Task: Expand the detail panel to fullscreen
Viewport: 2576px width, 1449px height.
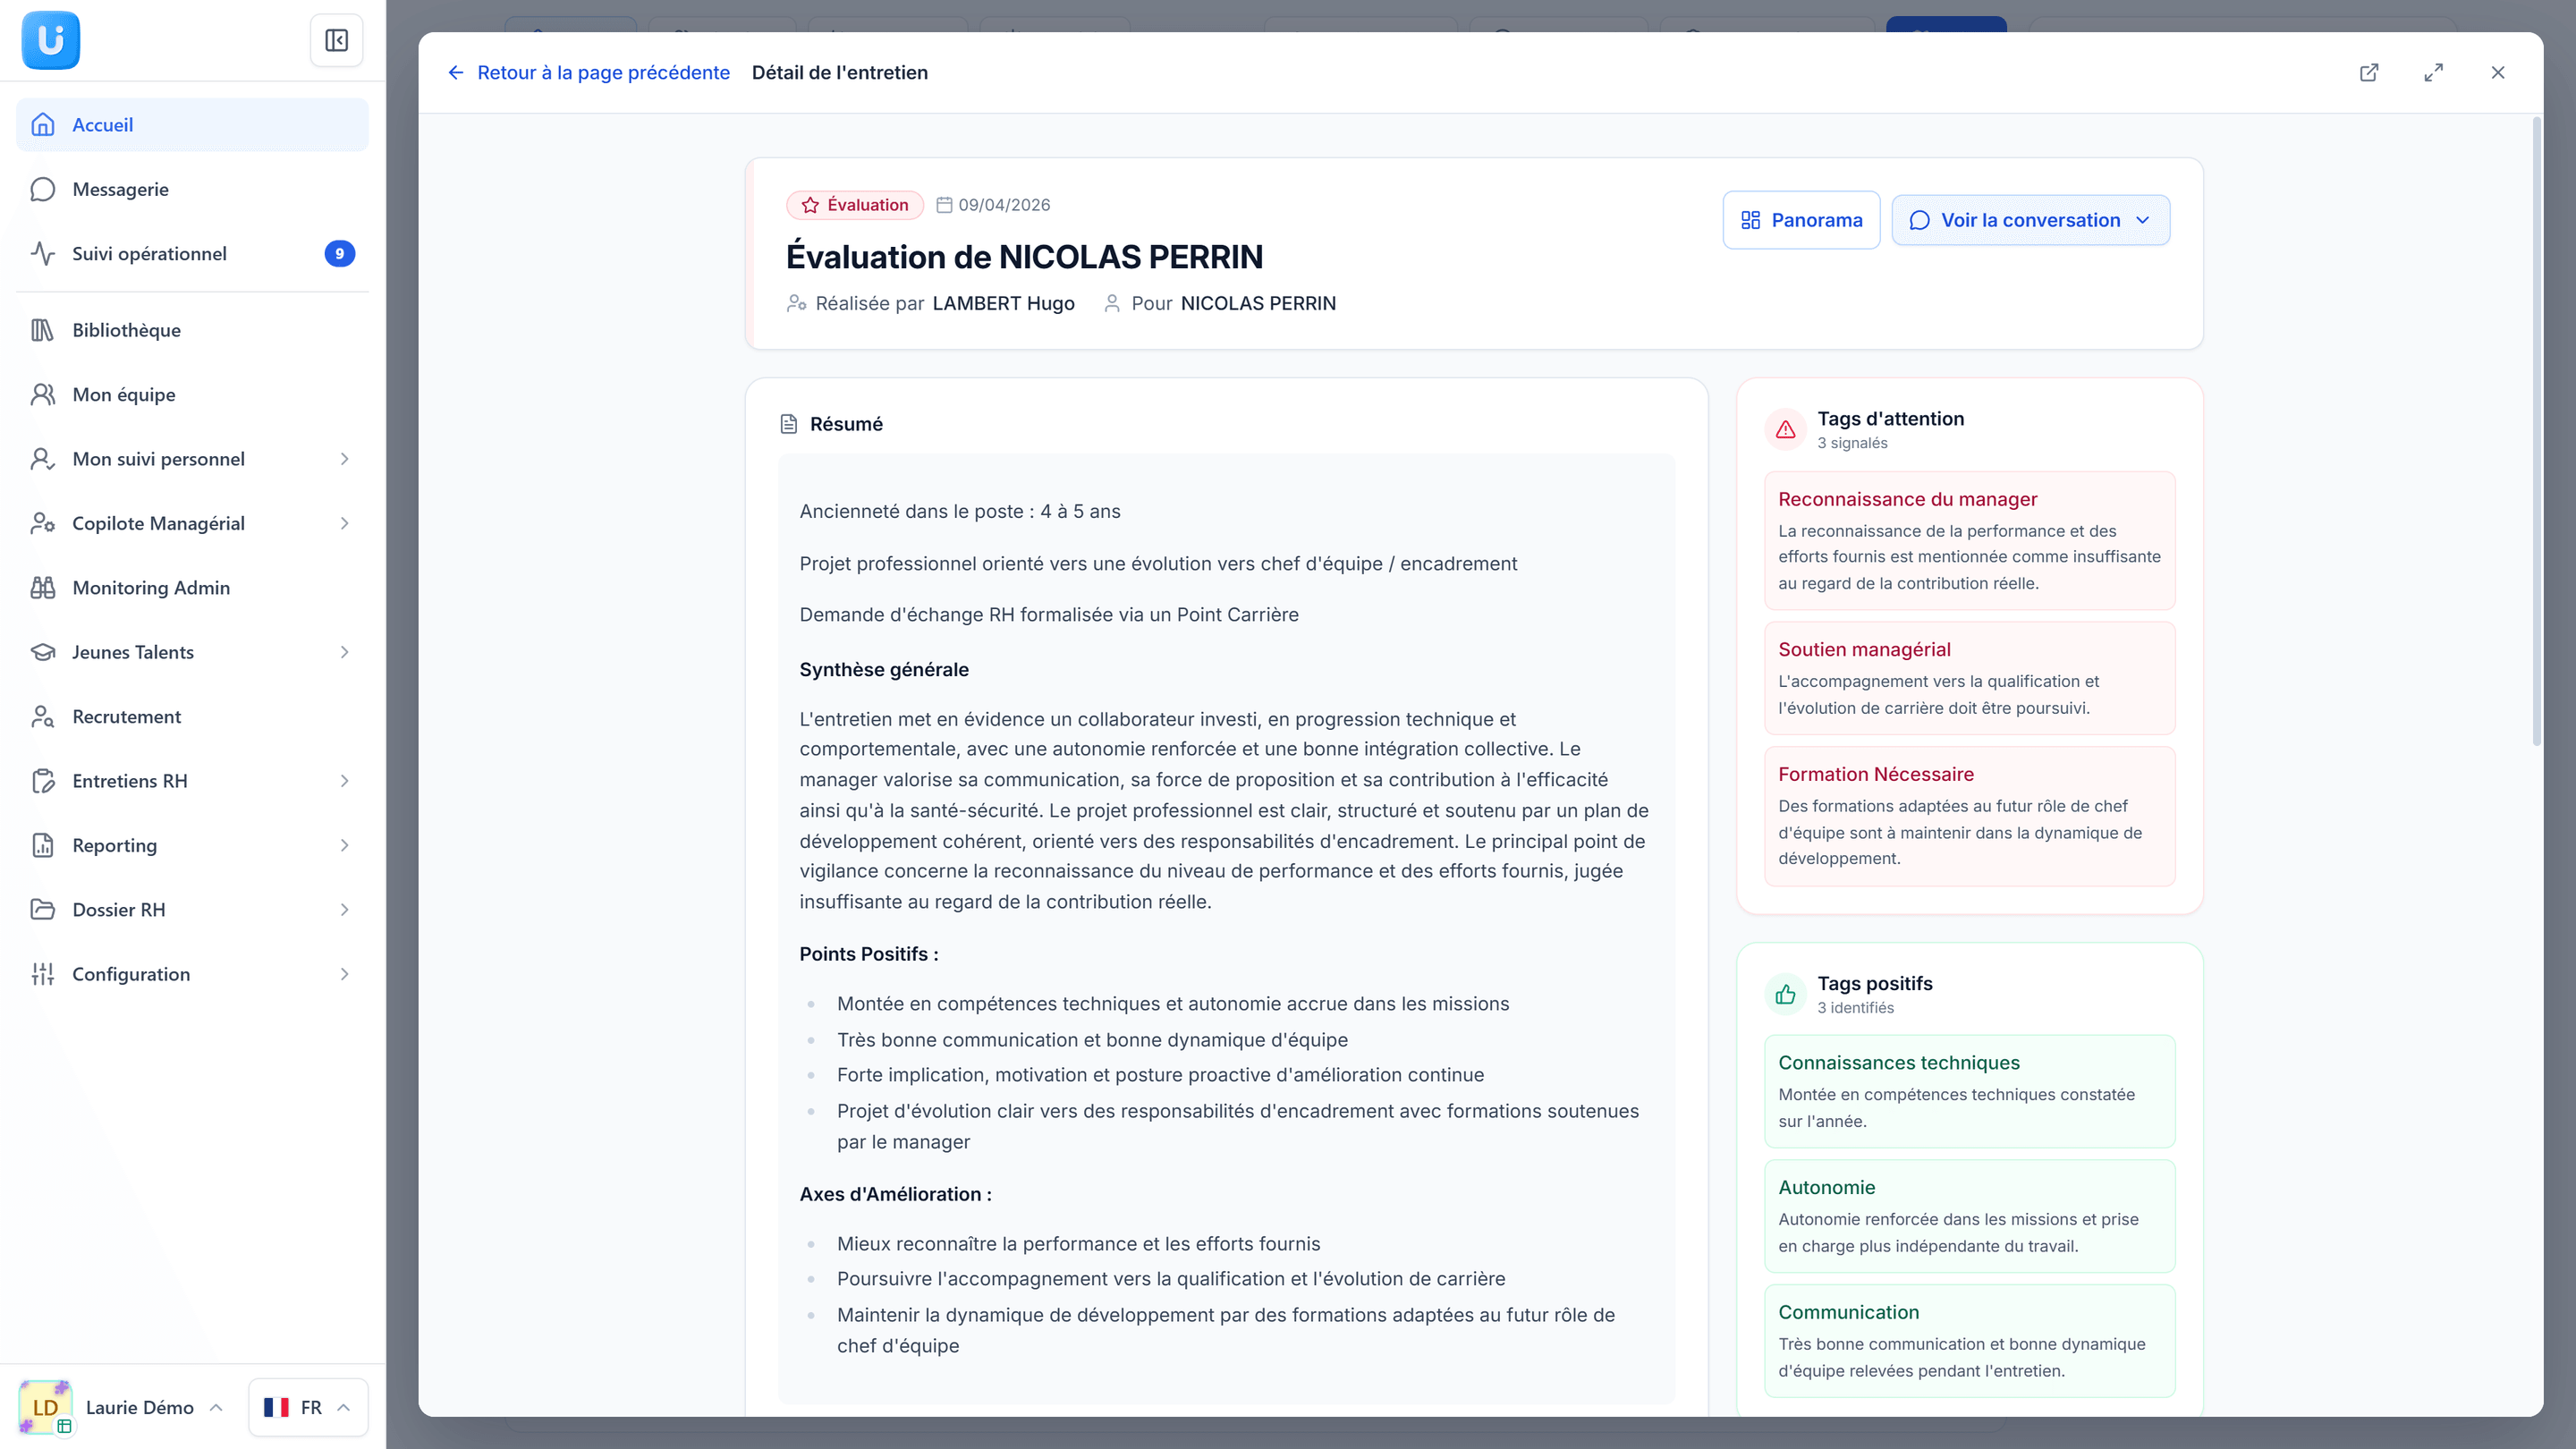Action: point(2433,72)
